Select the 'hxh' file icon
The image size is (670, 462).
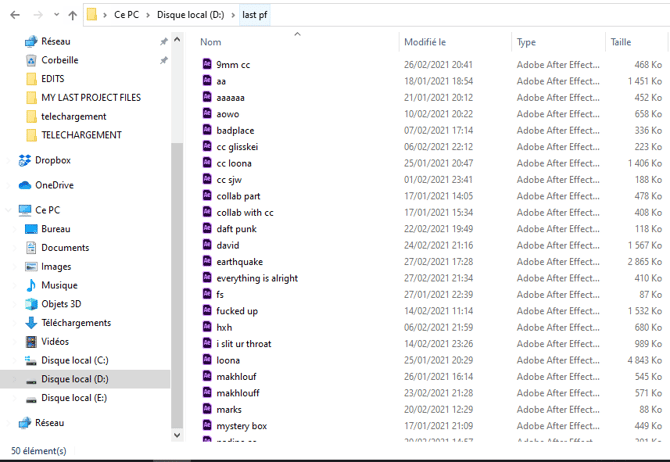207,327
